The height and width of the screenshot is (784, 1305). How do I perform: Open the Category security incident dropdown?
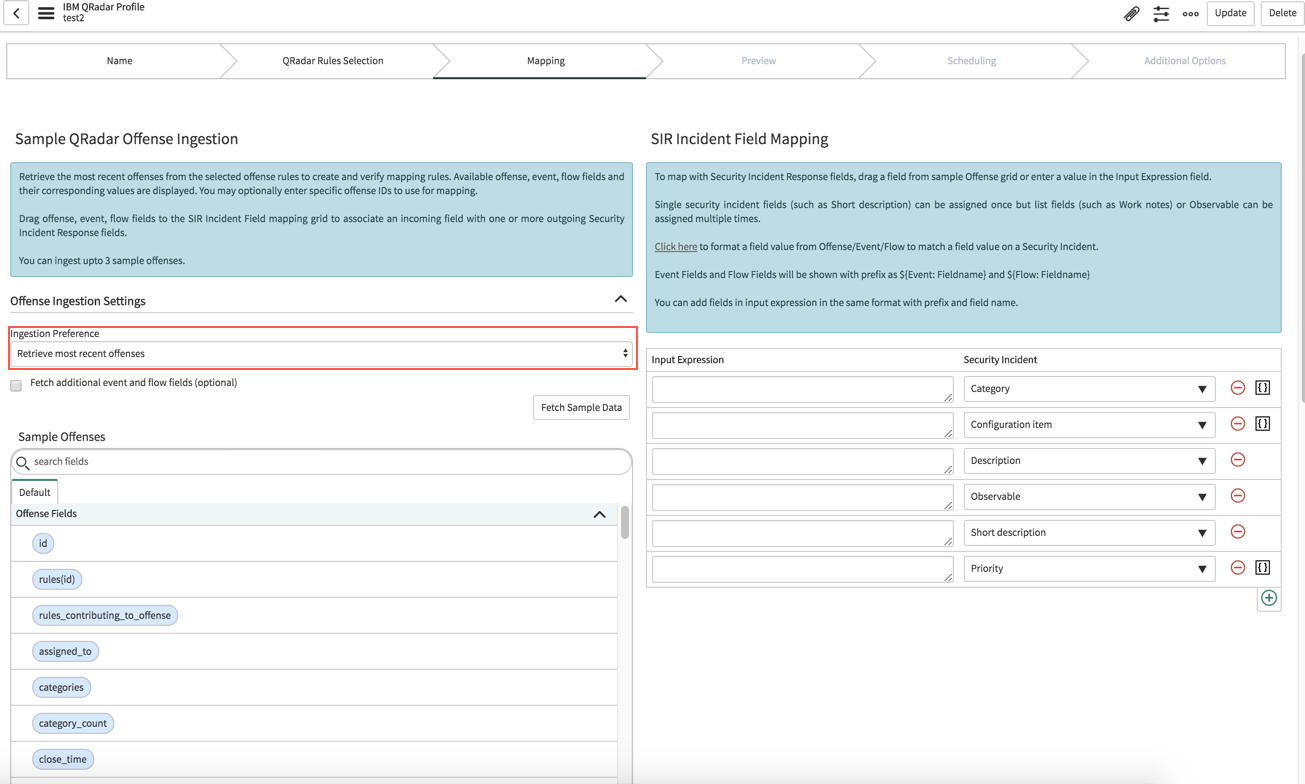click(x=1089, y=389)
